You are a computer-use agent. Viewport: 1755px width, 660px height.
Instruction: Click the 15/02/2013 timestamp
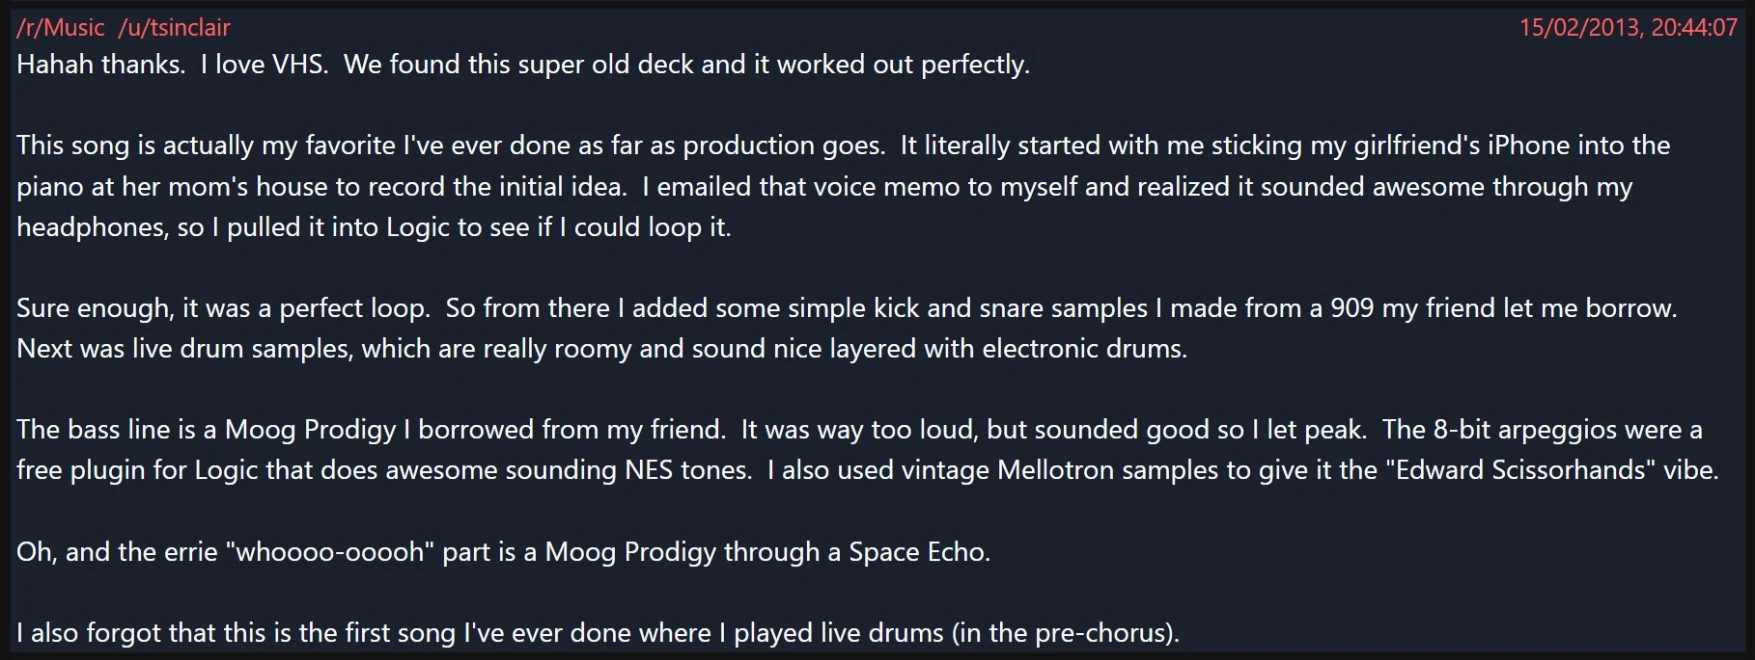1628,27
